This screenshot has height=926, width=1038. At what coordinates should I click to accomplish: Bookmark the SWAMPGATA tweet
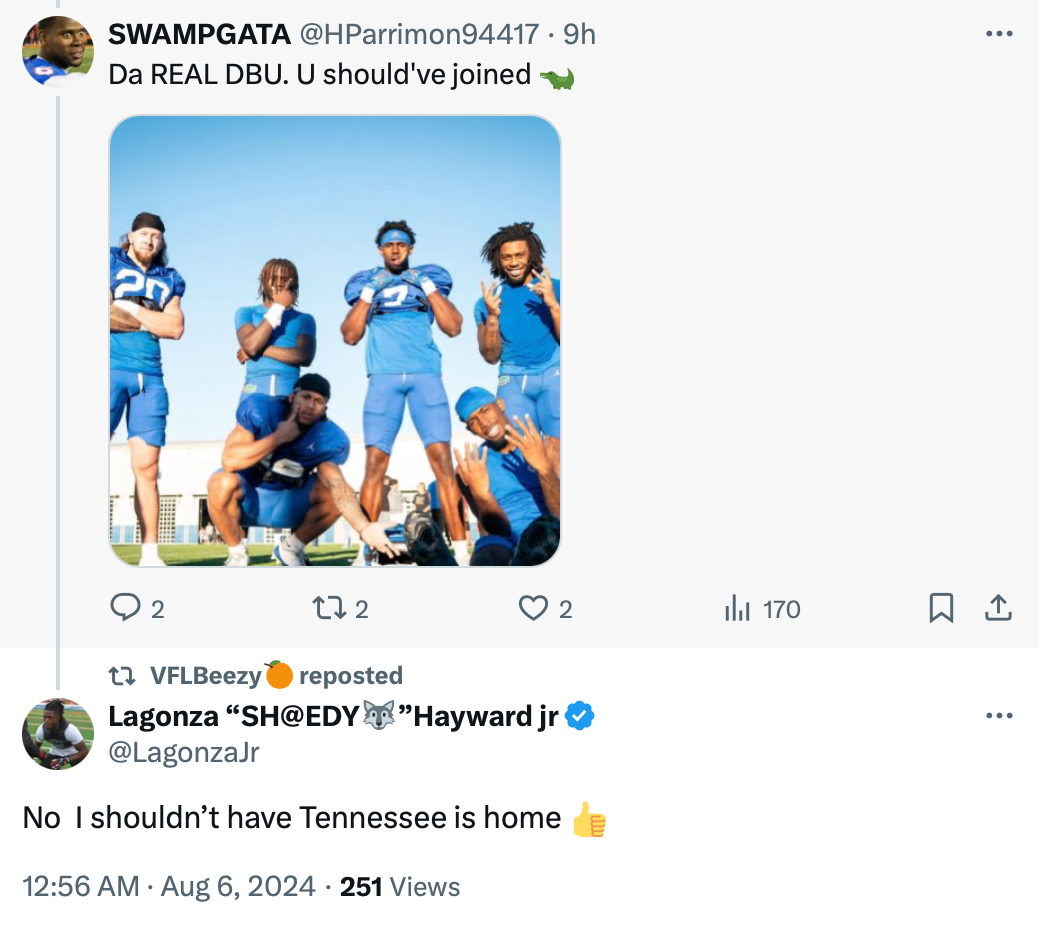pos(941,608)
